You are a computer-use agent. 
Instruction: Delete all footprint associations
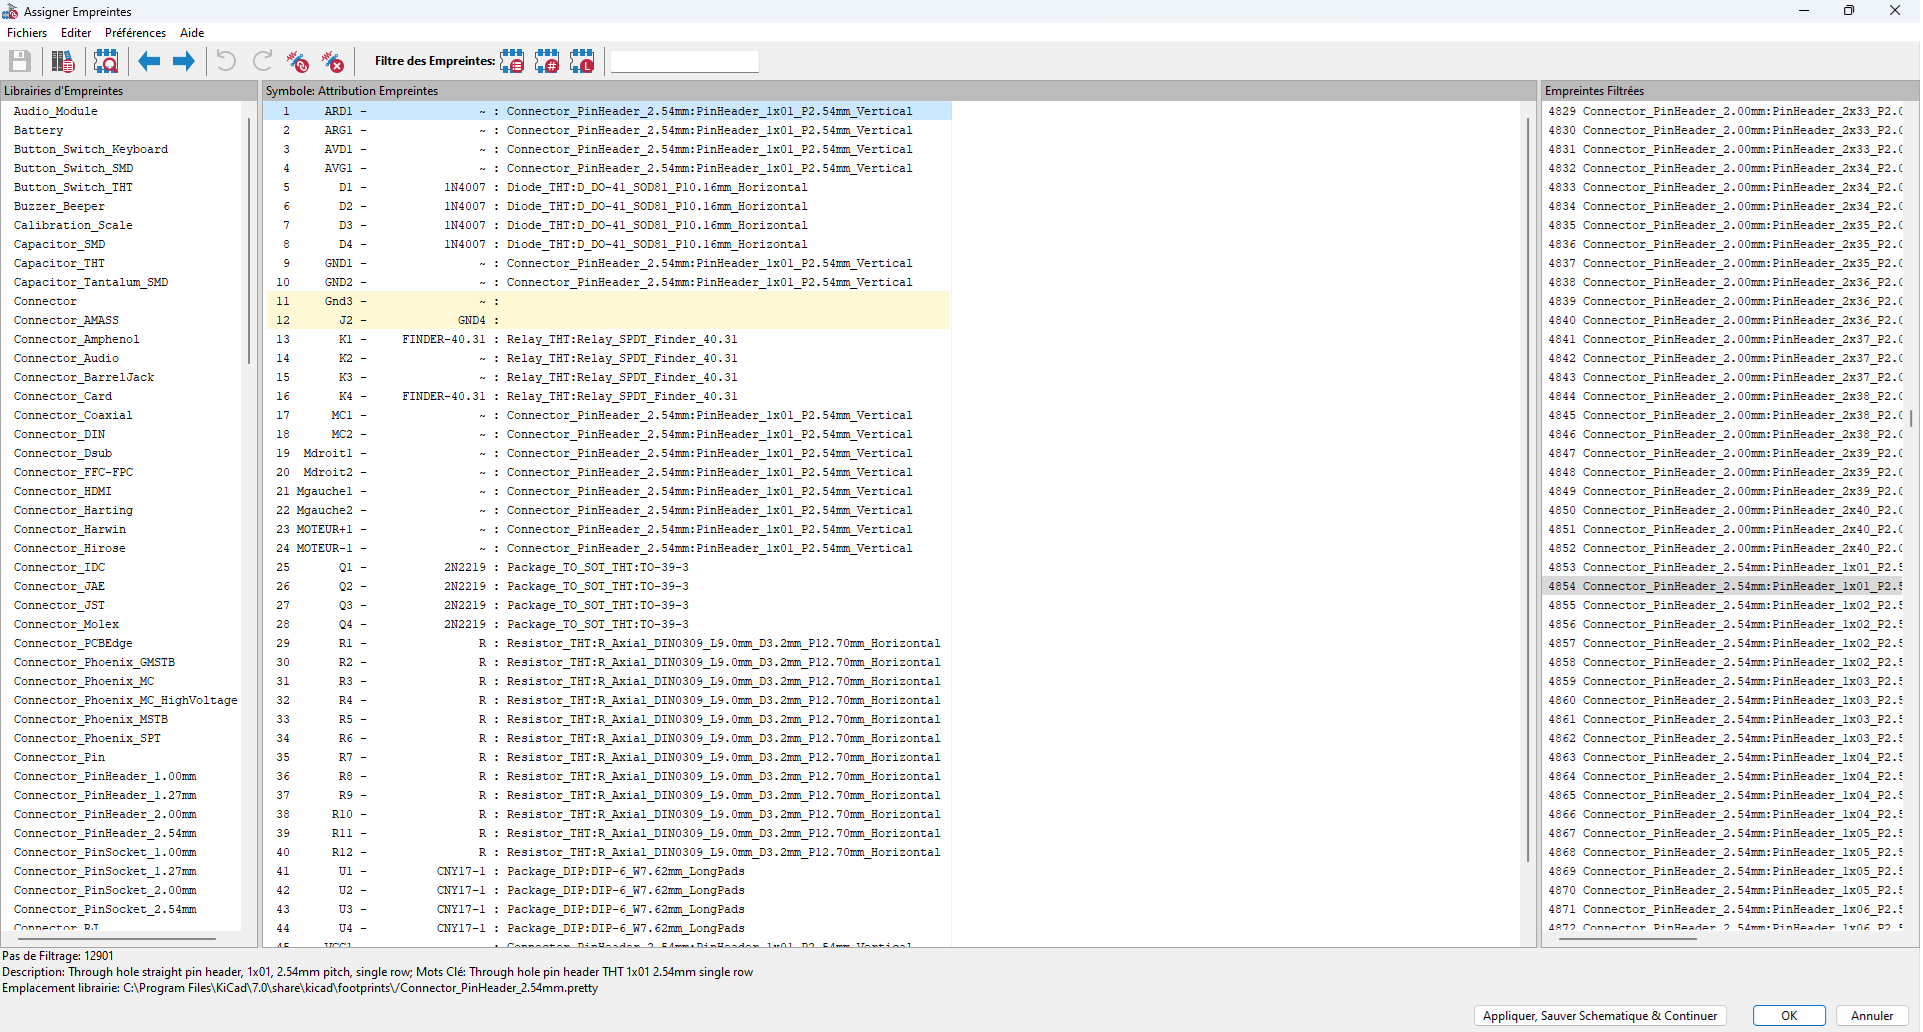(x=333, y=62)
